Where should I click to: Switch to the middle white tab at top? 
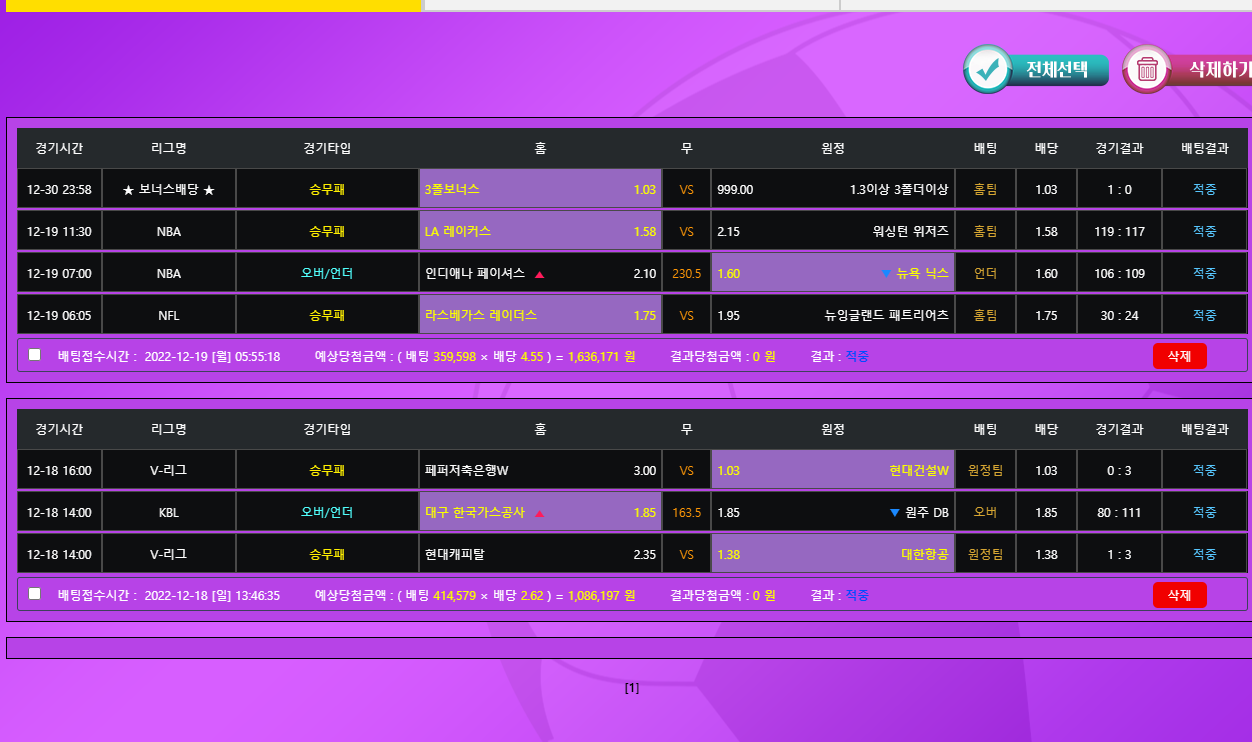[x=631, y=5]
